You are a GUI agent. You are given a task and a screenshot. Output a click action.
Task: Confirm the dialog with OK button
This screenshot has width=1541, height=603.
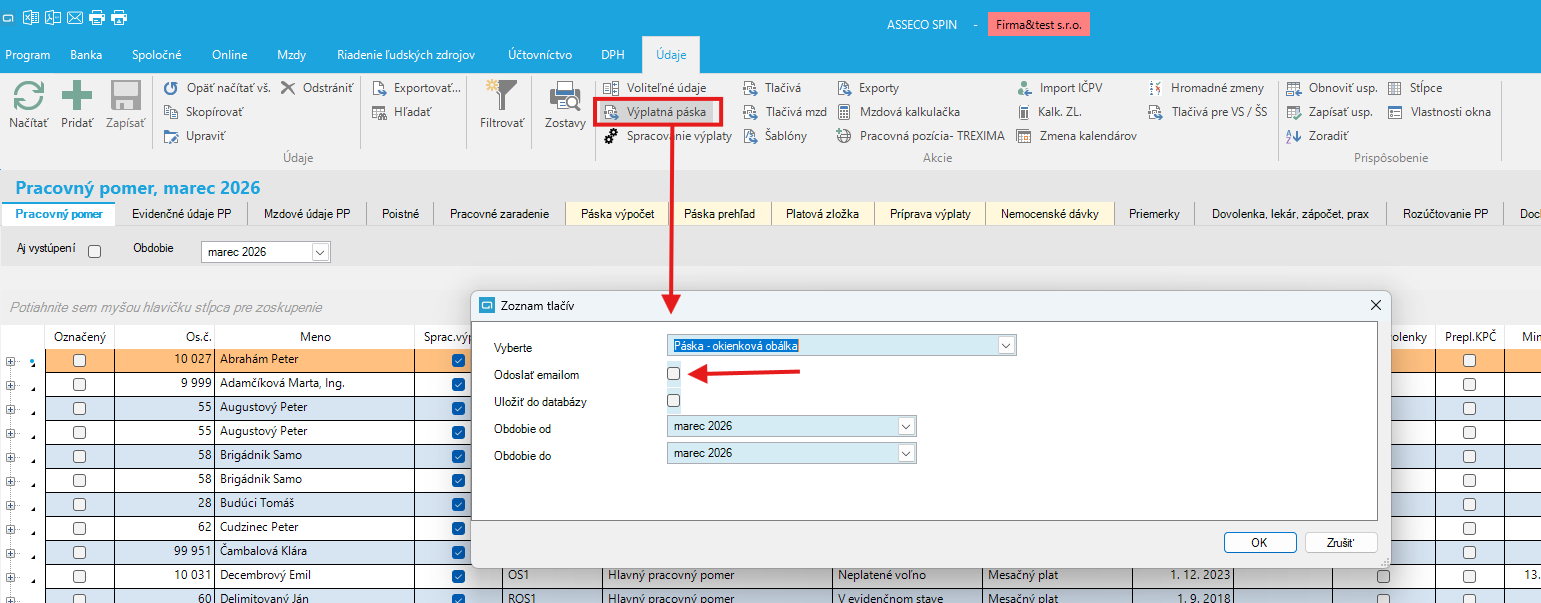coord(1259,542)
